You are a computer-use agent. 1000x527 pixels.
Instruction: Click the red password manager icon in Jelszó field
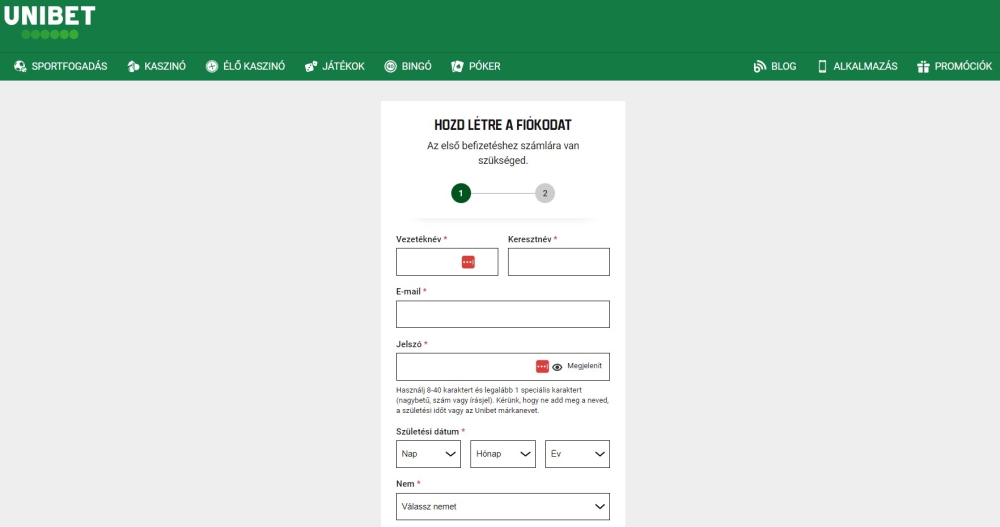[x=542, y=366]
